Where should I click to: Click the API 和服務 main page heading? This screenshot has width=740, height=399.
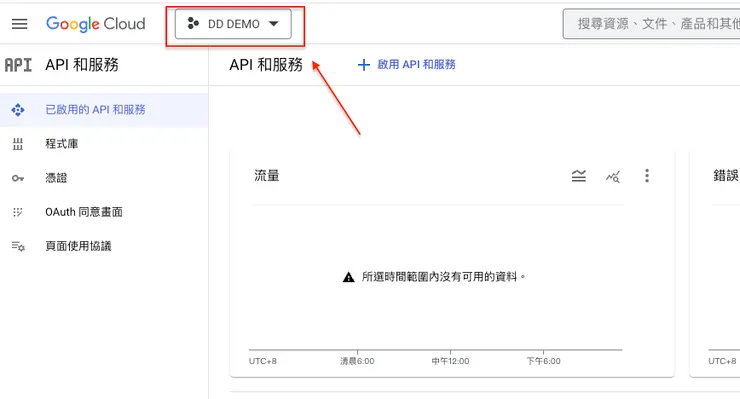(x=266, y=65)
